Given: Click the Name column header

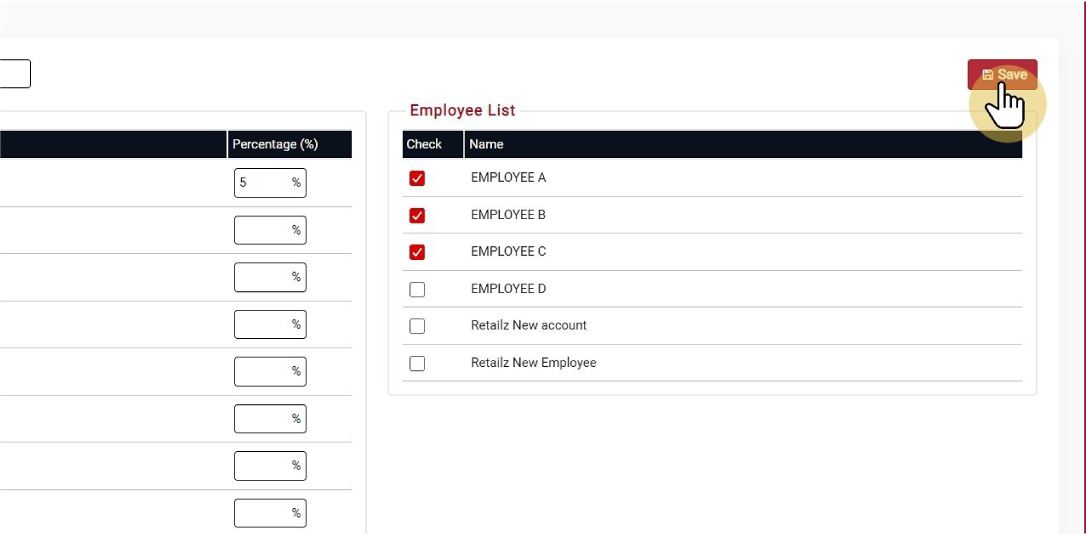Looking at the screenshot, I should point(487,144).
